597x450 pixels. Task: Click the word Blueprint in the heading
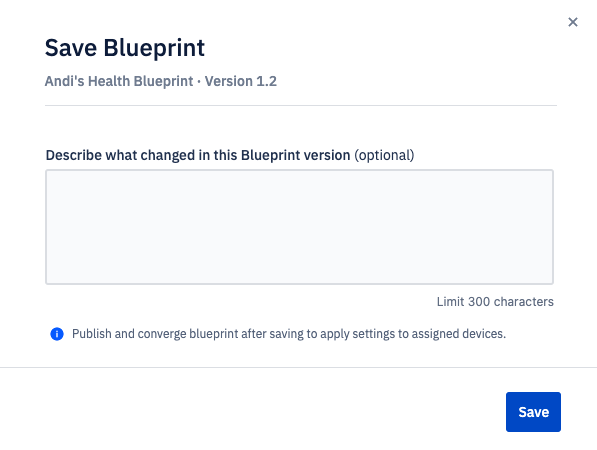pos(154,48)
